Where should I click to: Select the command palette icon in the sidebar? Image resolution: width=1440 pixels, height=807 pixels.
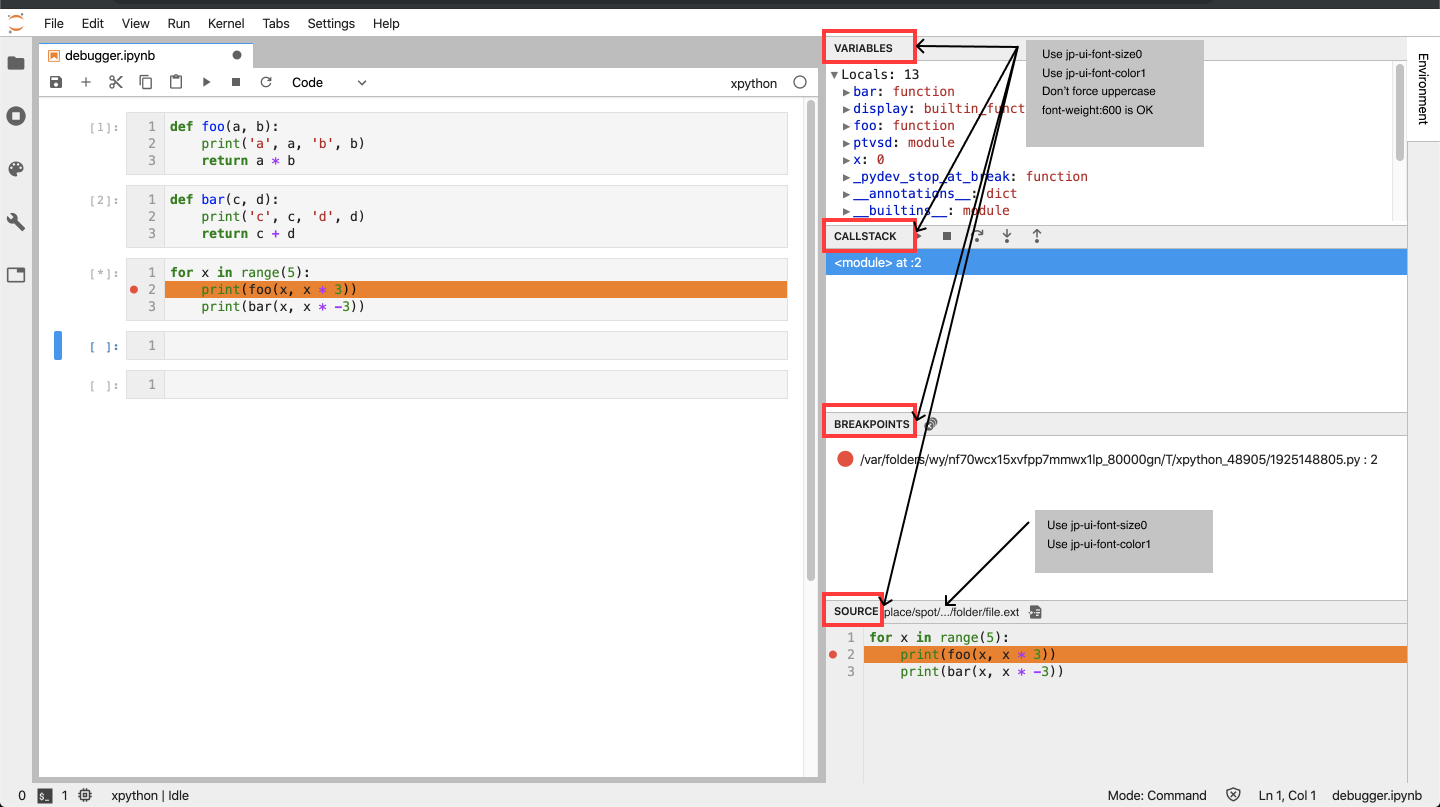click(x=16, y=168)
